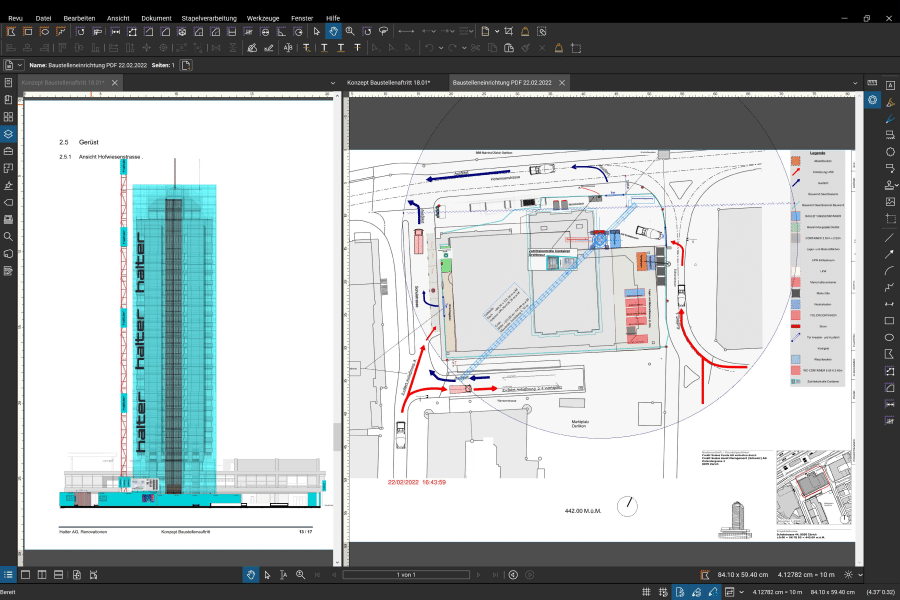900x600 pixels.
Task: Toggle snap to grid in status bar
Action: point(663,592)
